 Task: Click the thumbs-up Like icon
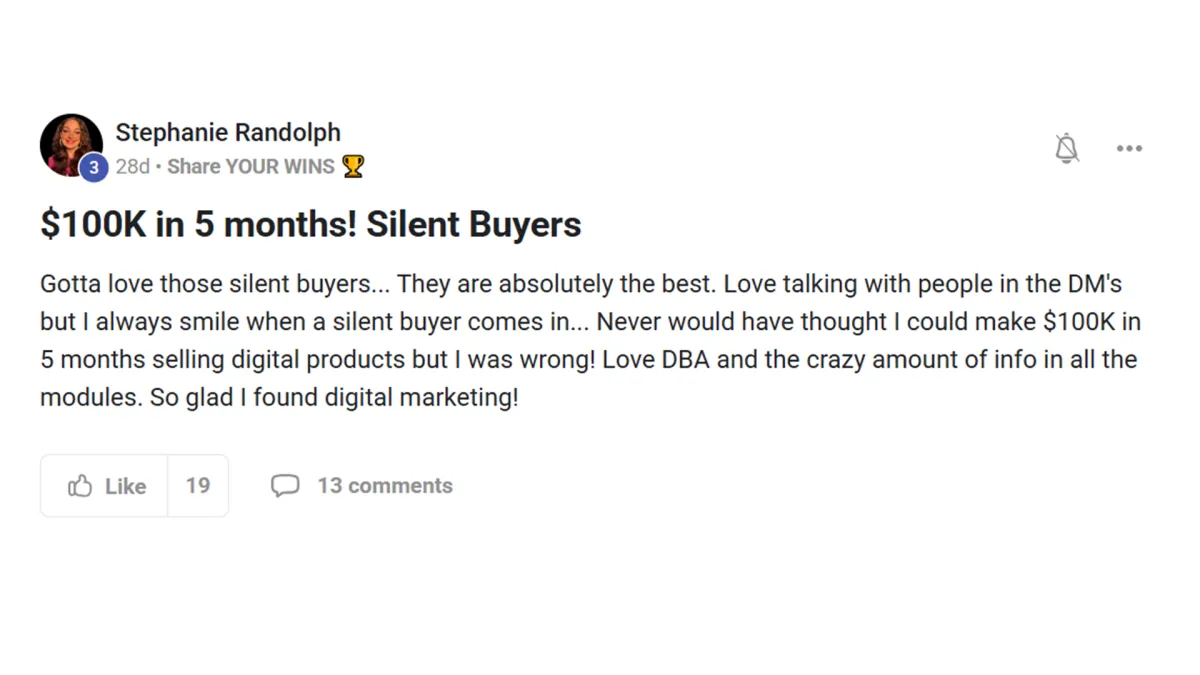(80, 486)
